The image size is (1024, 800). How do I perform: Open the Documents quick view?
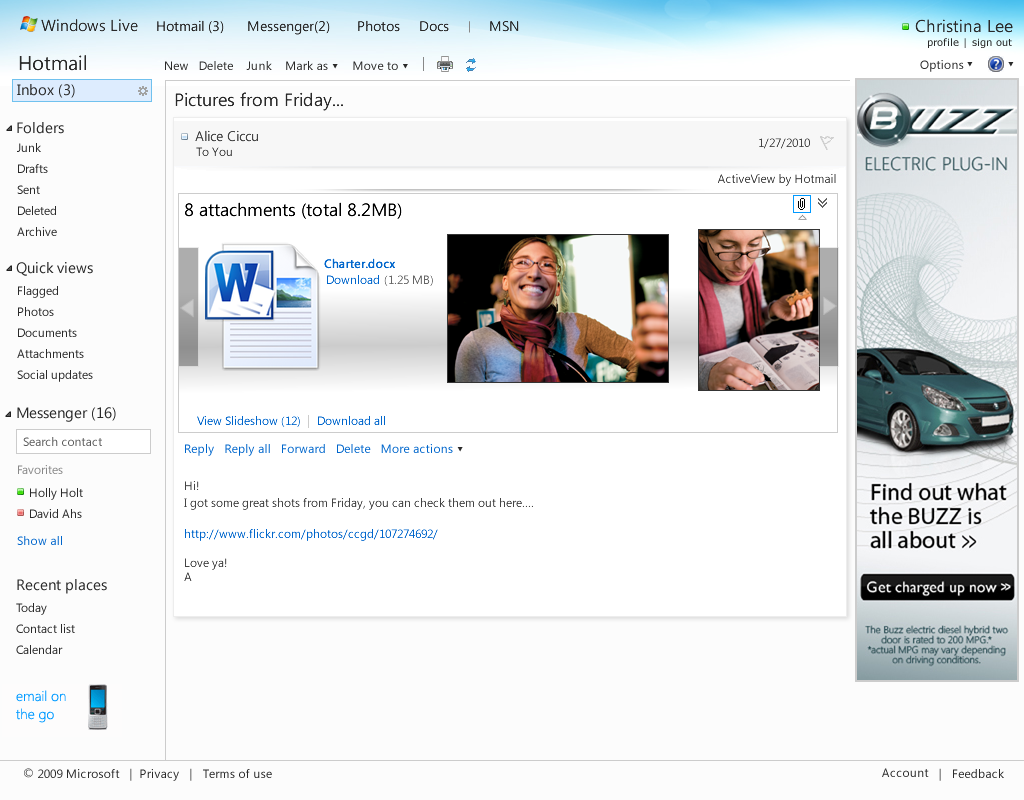coord(47,333)
